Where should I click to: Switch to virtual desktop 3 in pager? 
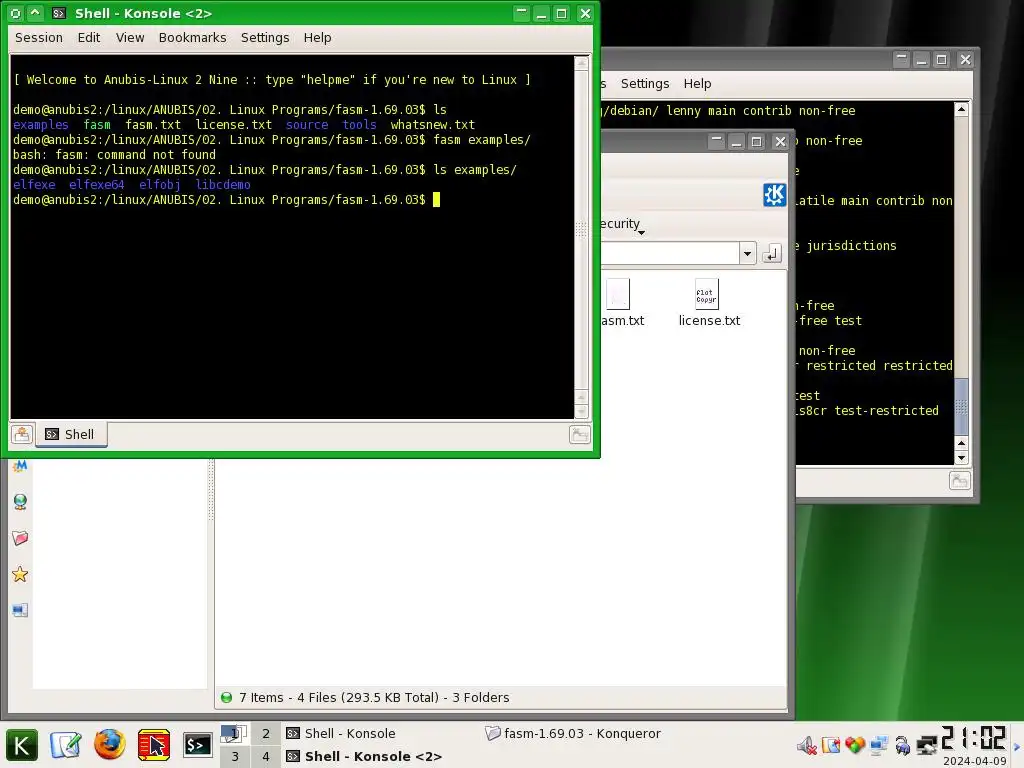[x=234, y=756]
